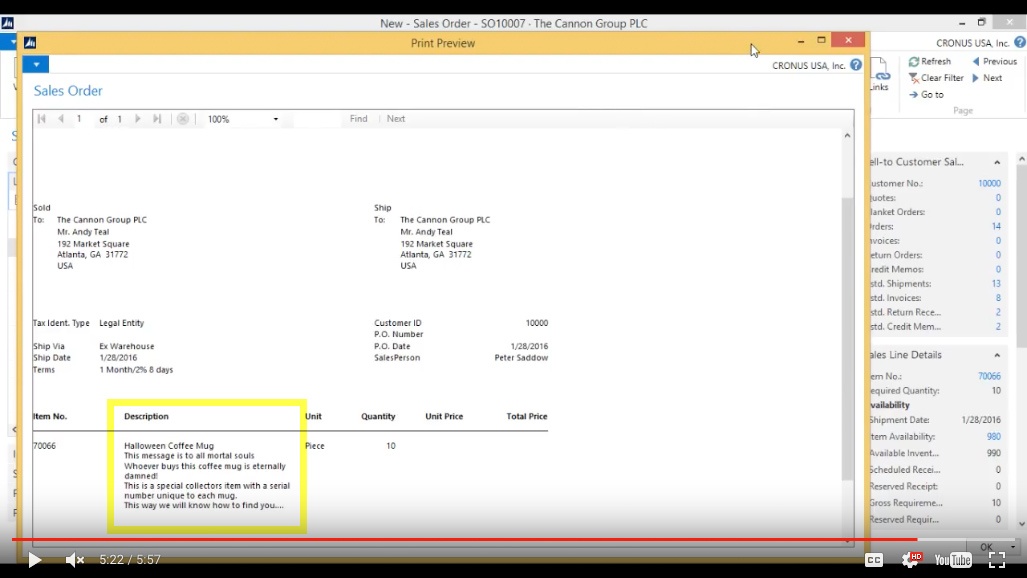Open Pstd. Shipments count 13 link

996,284
